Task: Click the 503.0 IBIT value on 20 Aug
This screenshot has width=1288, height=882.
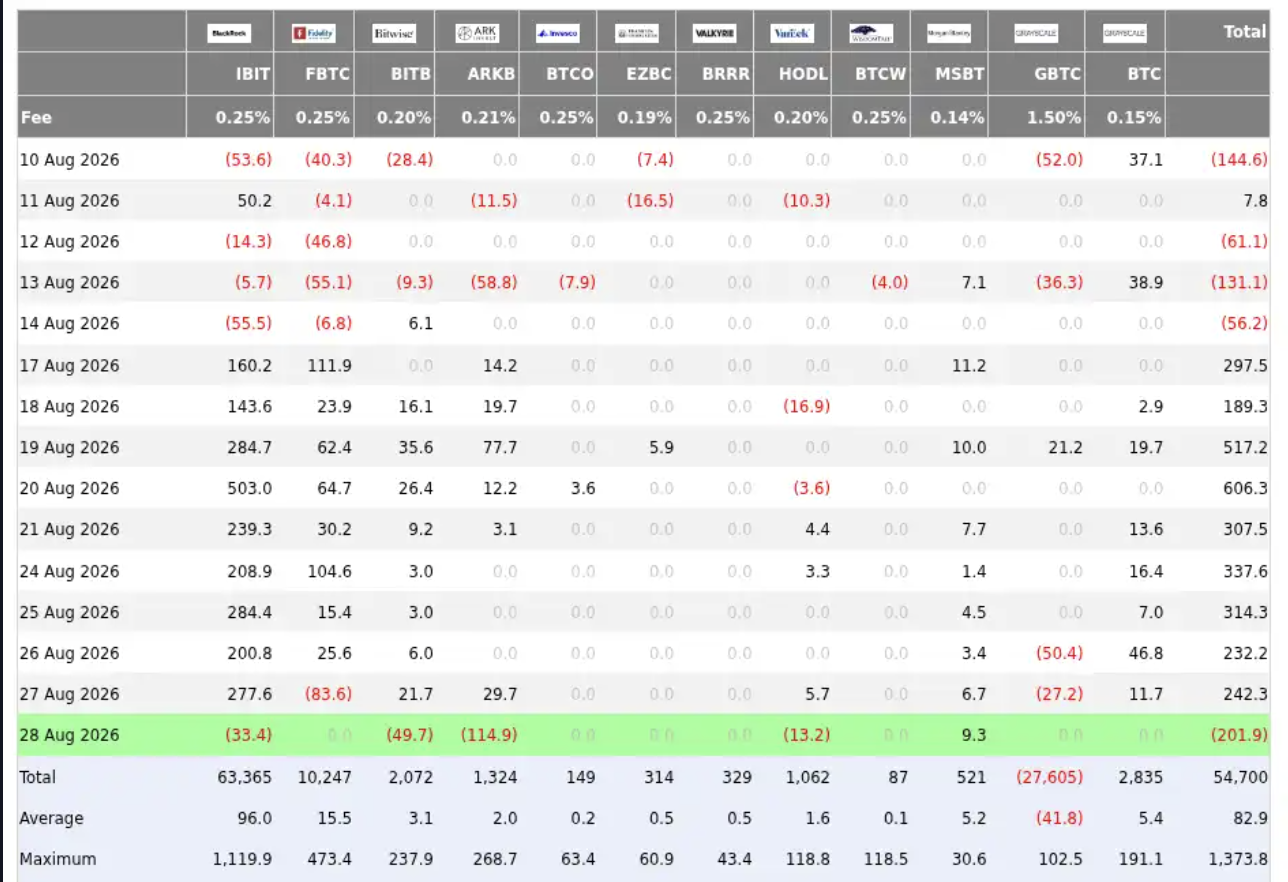Action: 250,489
